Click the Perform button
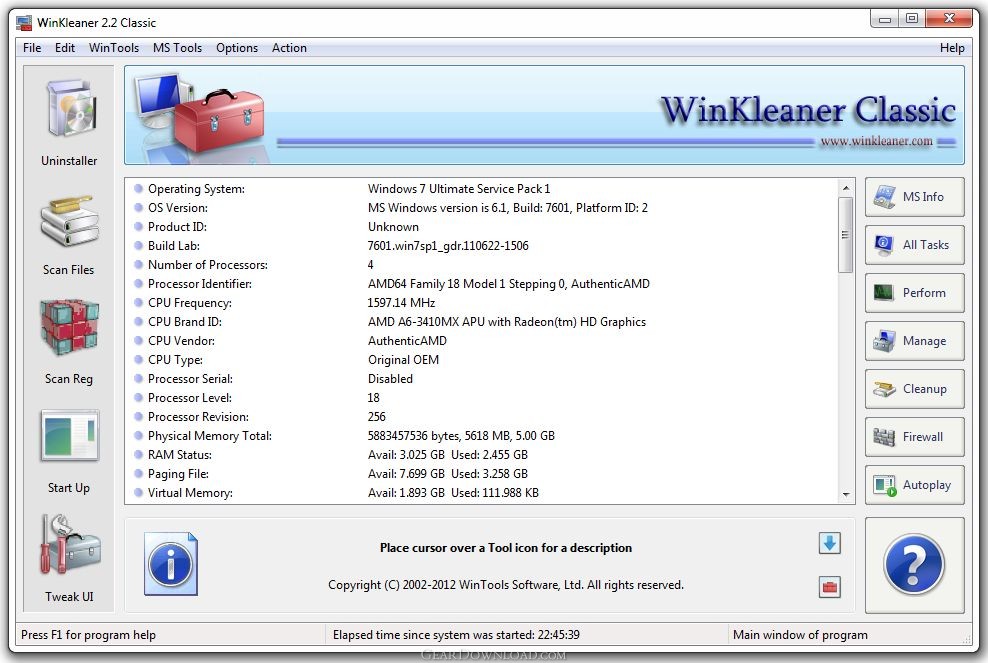This screenshot has height=663, width=988. tap(914, 293)
